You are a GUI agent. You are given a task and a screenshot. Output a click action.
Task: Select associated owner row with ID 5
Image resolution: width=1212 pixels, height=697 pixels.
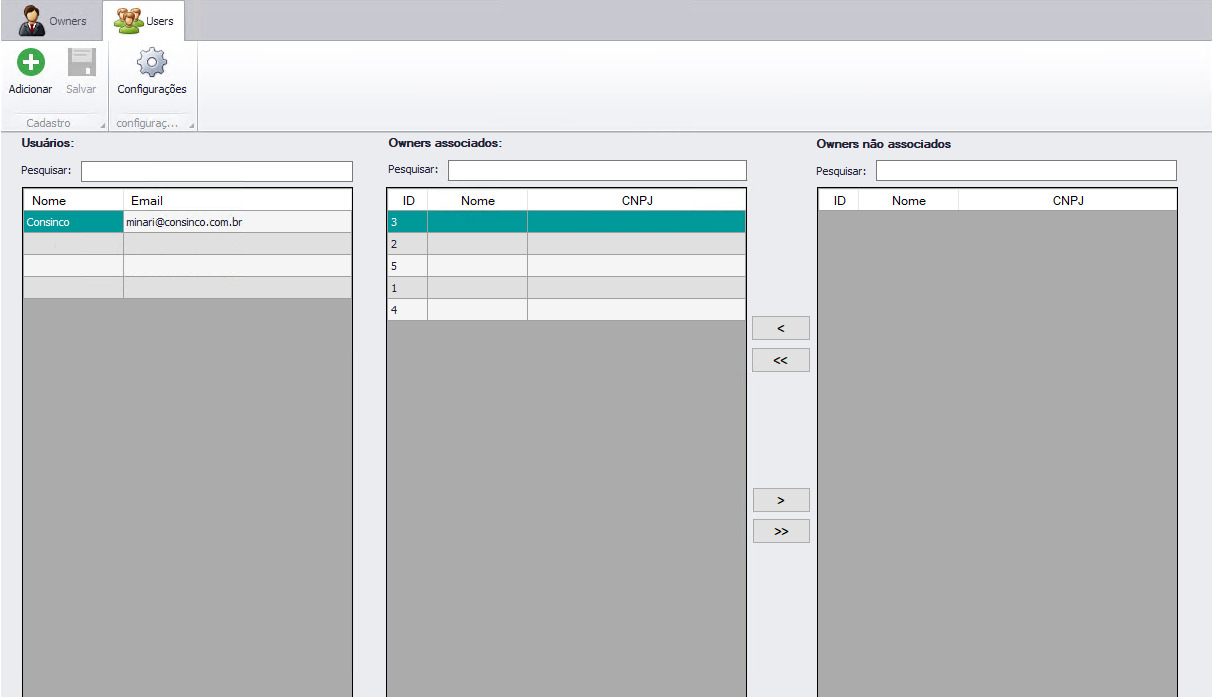tap(566, 266)
